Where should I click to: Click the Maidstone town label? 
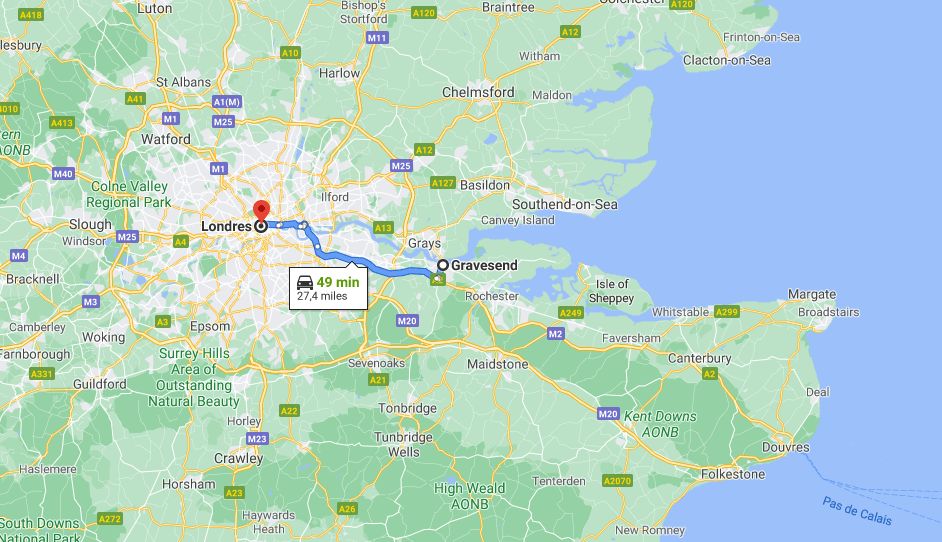(x=498, y=364)
